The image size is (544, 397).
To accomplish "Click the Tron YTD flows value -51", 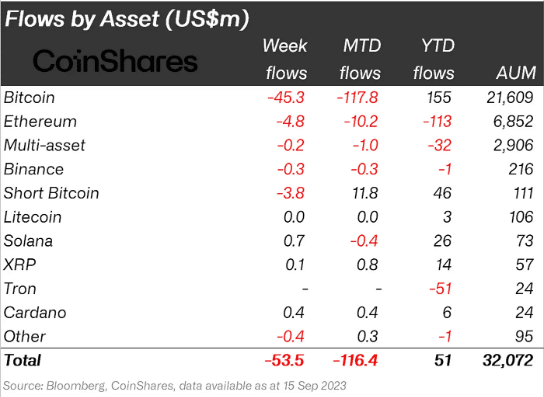I will coord(440,289).
